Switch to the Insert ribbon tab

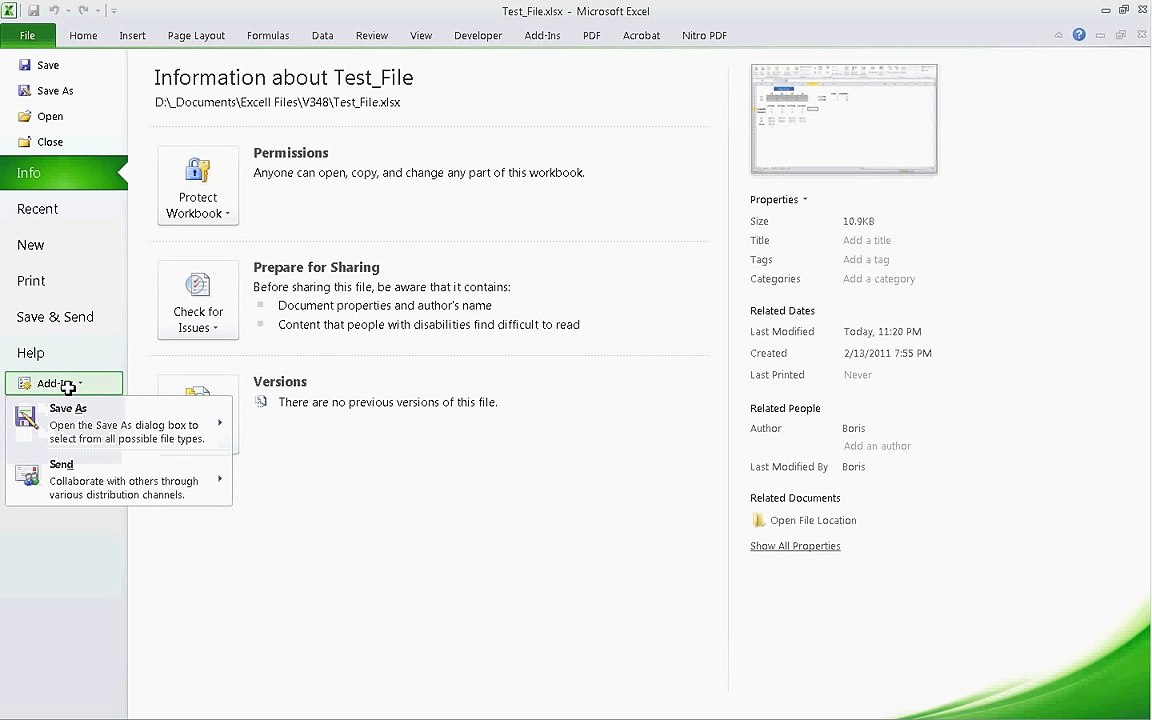pyautogui.click(x=132, y=35)
